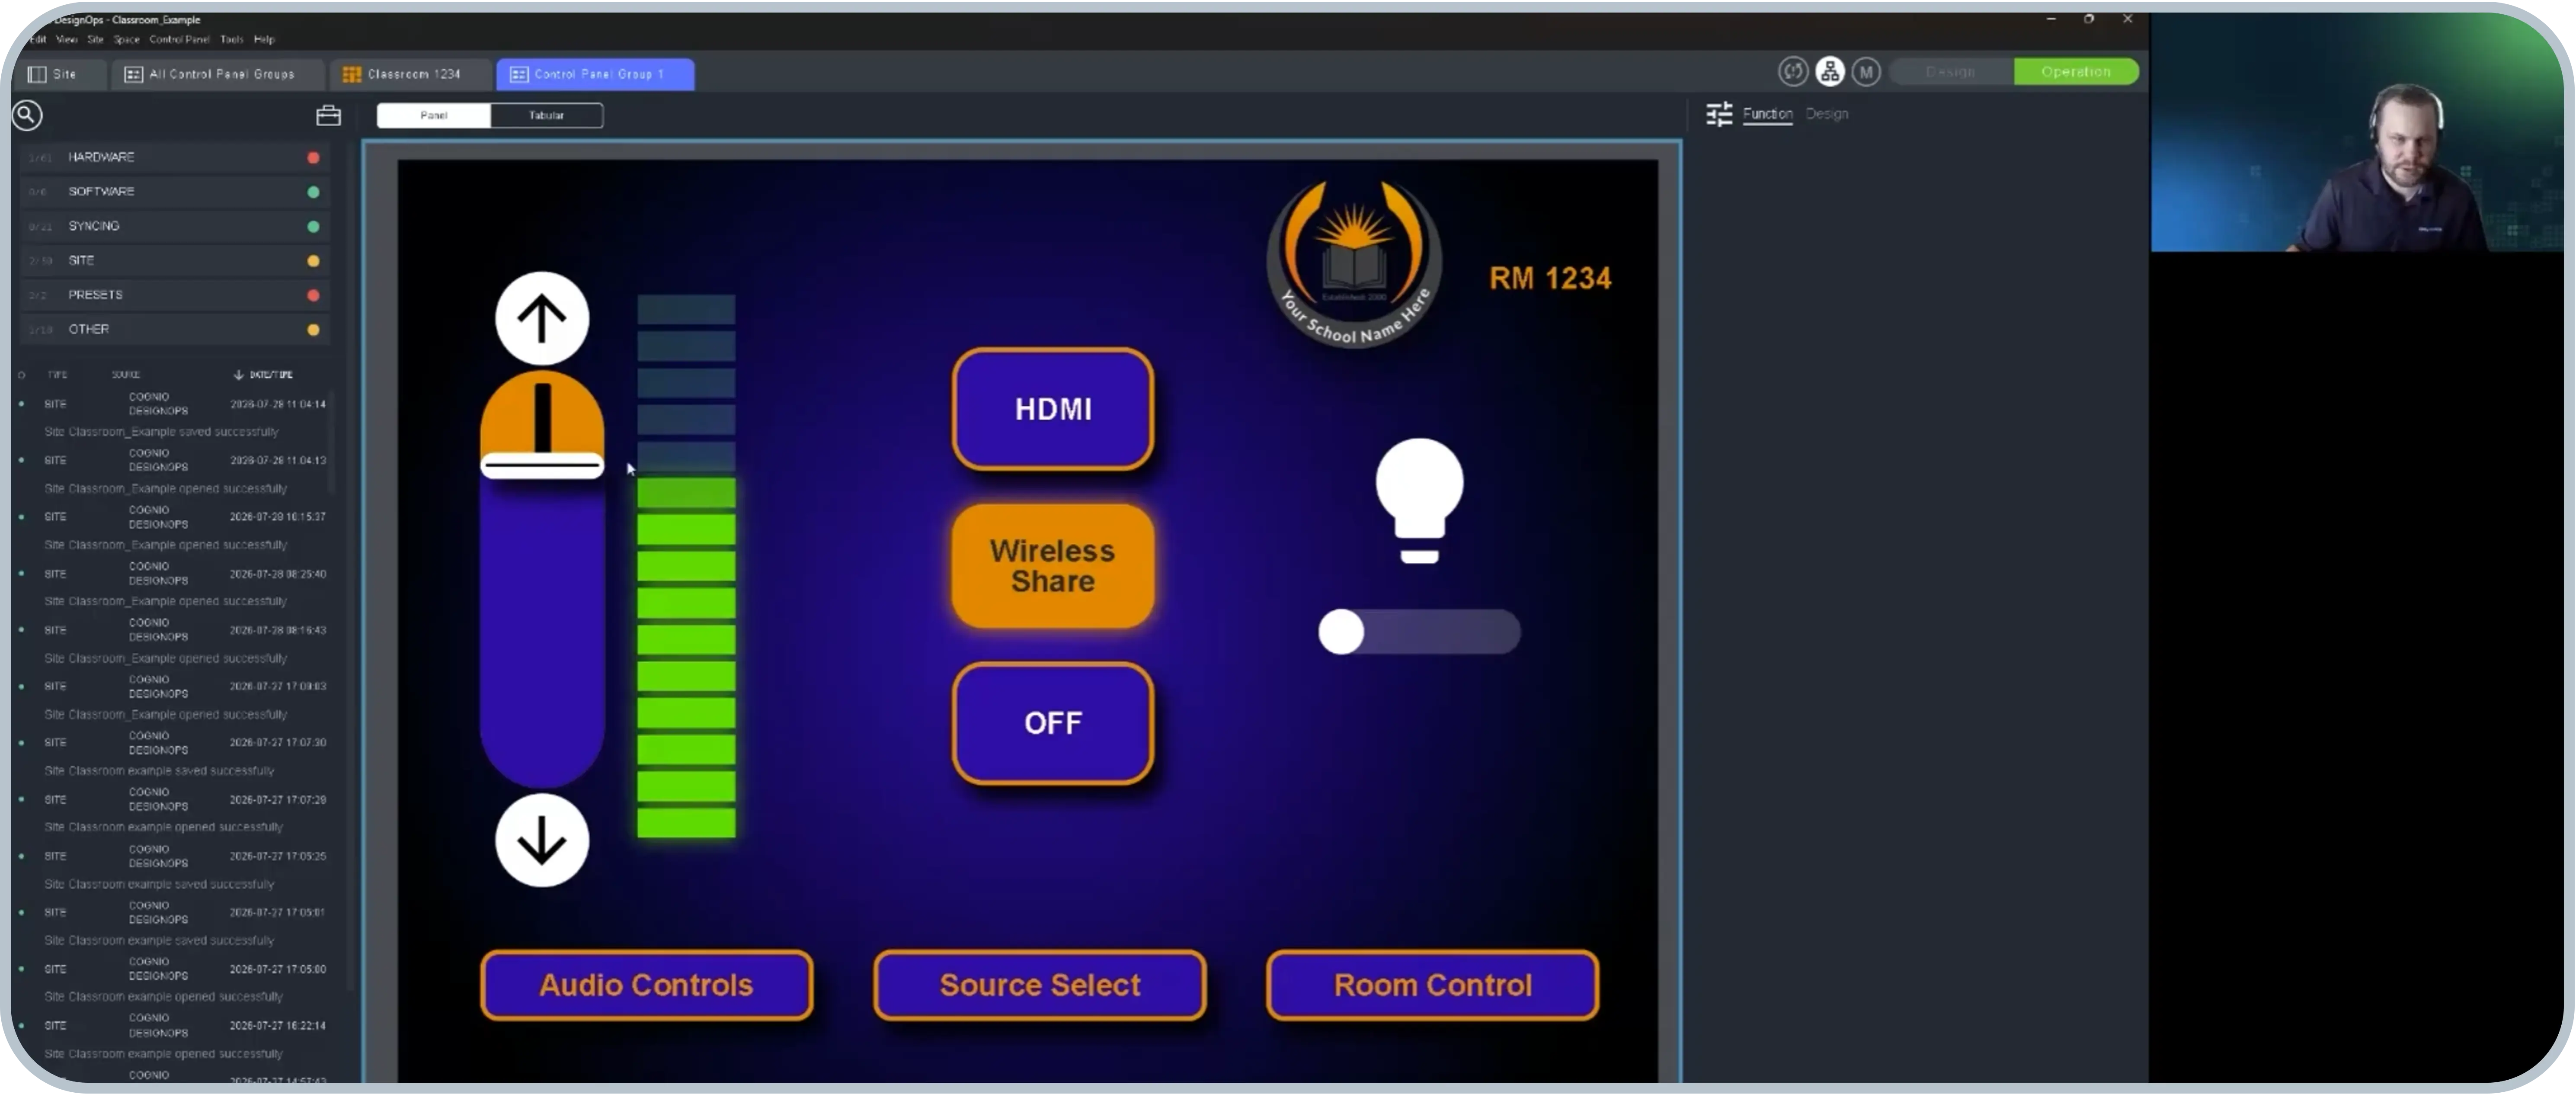Click the search magnifier icon
This screenshot has height=1094, width=2576.
click(x=27, y=116)
